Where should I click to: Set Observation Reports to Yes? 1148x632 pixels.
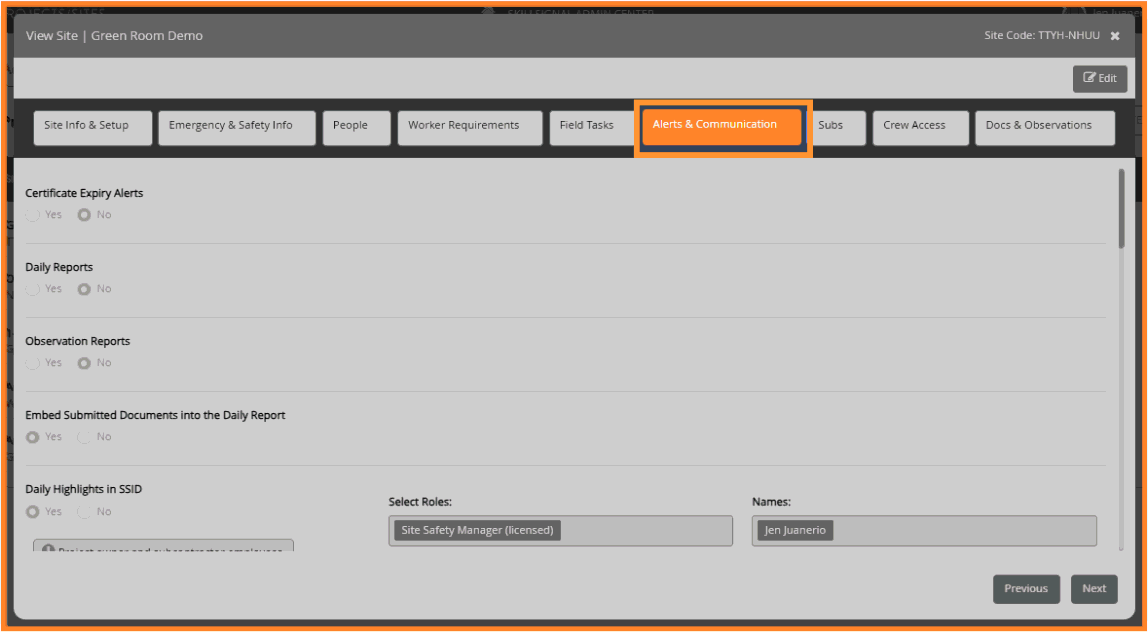[32, 363]
